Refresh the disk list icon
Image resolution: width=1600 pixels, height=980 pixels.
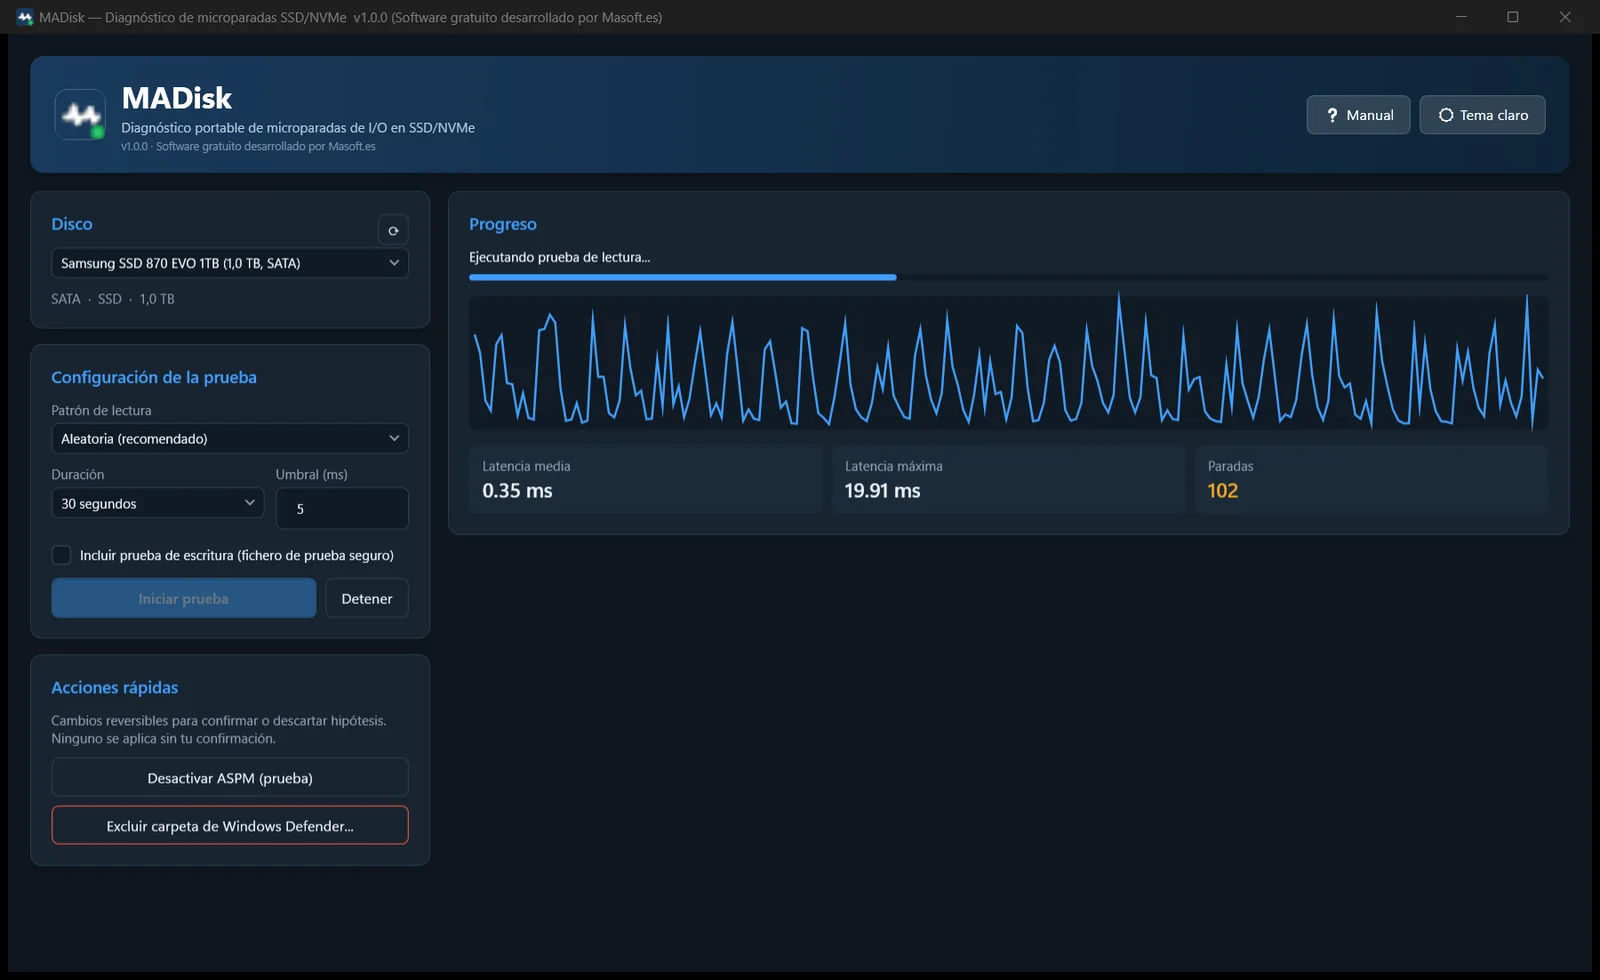click(x=393, y=230)
